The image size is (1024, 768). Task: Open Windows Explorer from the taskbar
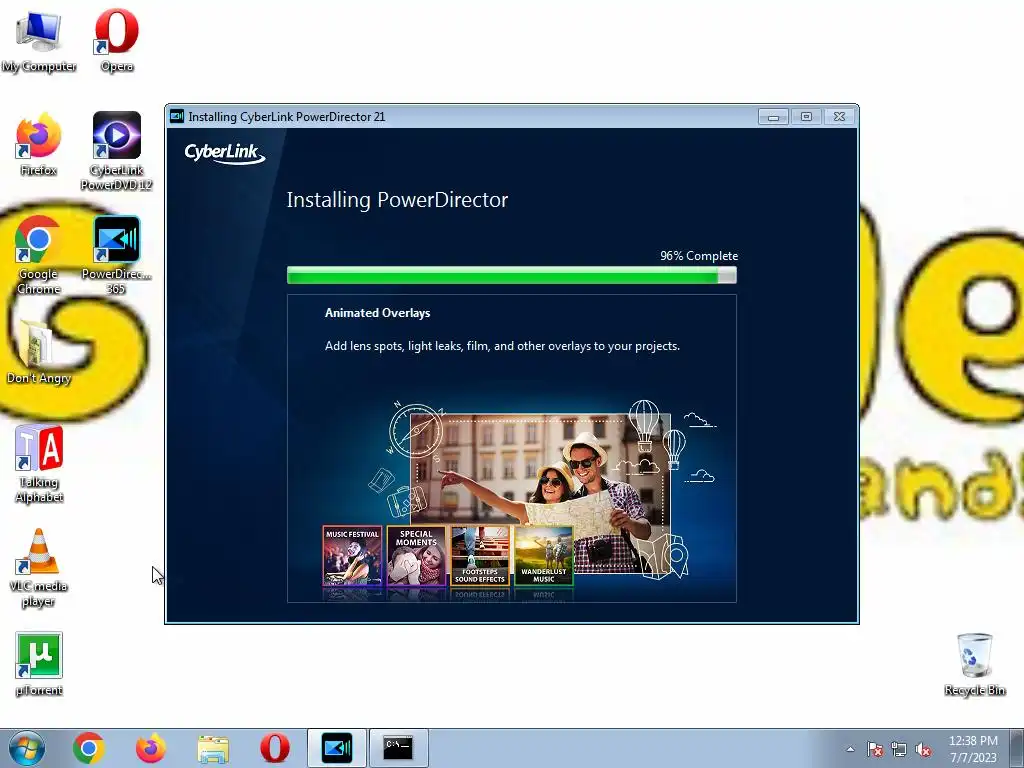[213, 750]
